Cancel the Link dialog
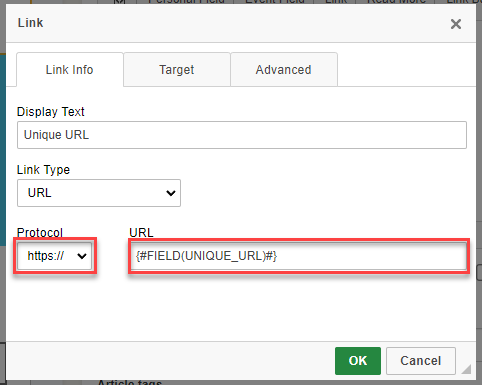This screenshot has height=385, width=482. pos(421,361)
